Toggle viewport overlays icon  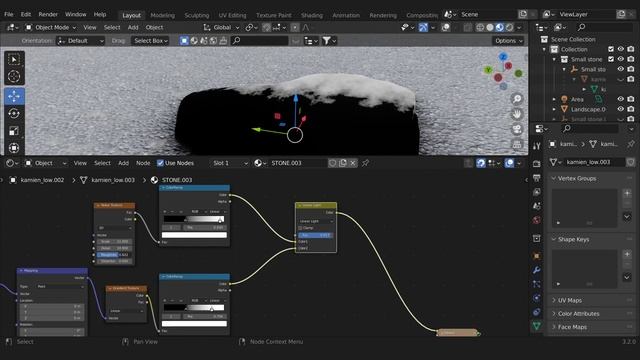click(x=446, y=27)
